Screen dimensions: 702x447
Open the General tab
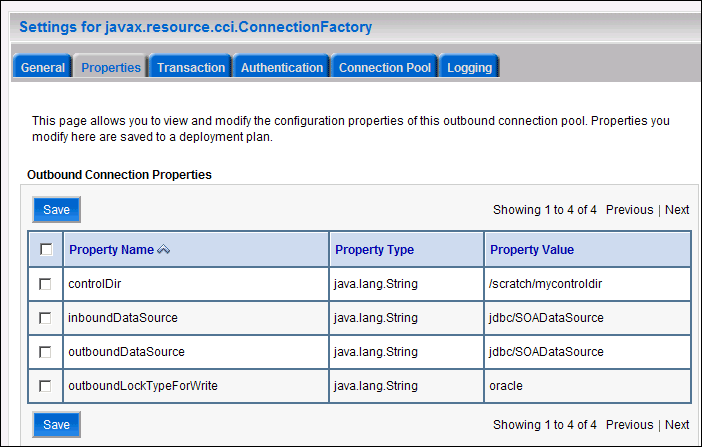tap(43, 67)
